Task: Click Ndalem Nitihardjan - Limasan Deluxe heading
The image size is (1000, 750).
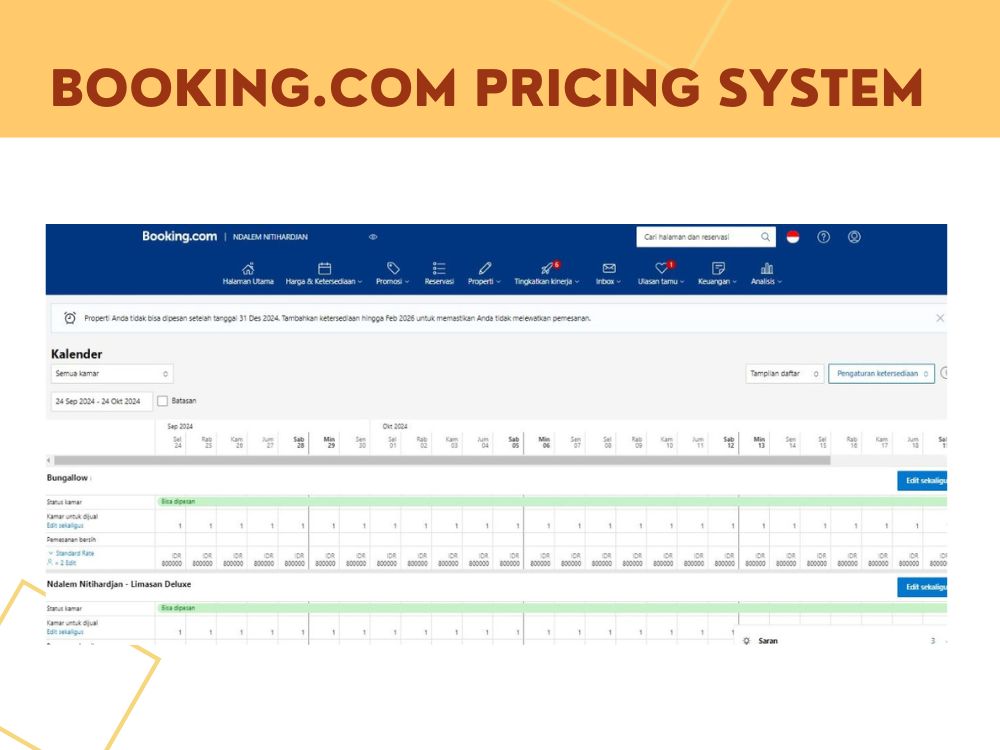Action: tap(119, 584)
